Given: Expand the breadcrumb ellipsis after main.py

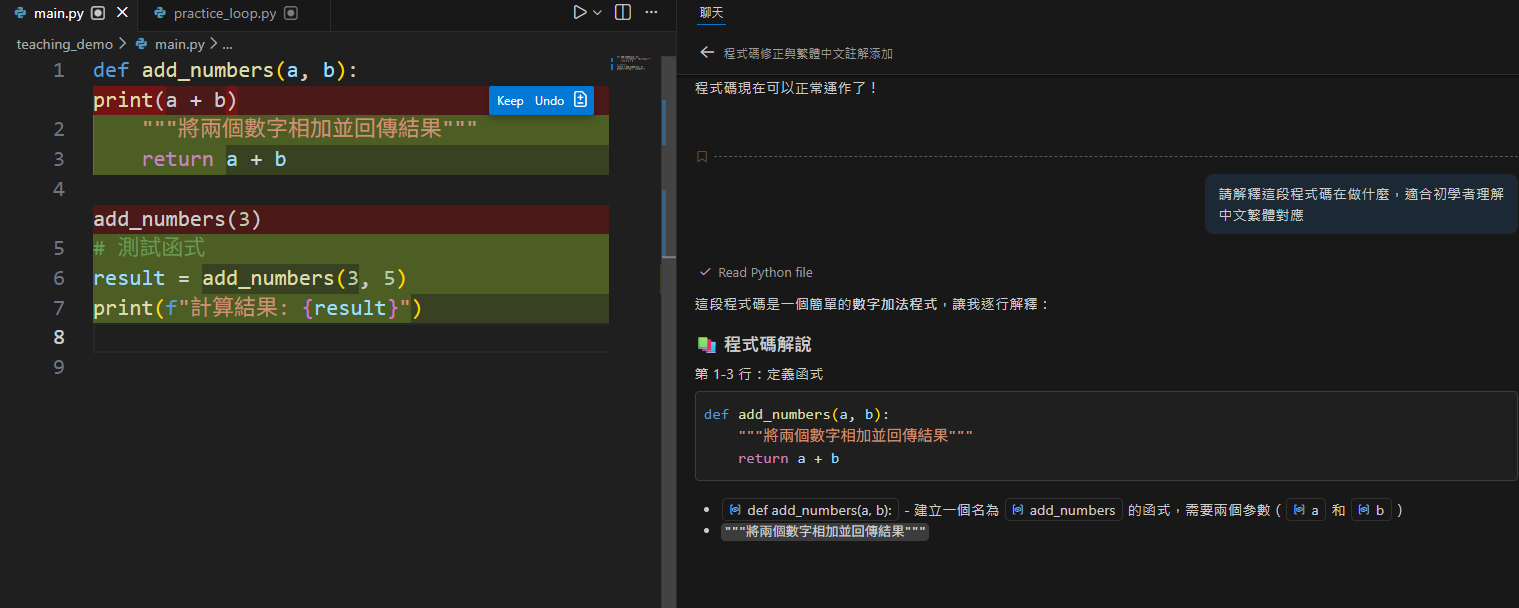Looking at the screenshot, I should click(227, 44).
